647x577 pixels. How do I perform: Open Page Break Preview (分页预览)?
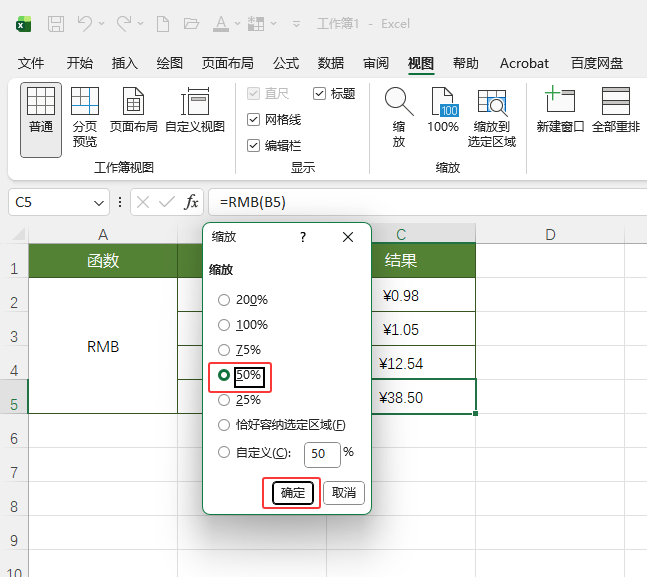(85, 118)
